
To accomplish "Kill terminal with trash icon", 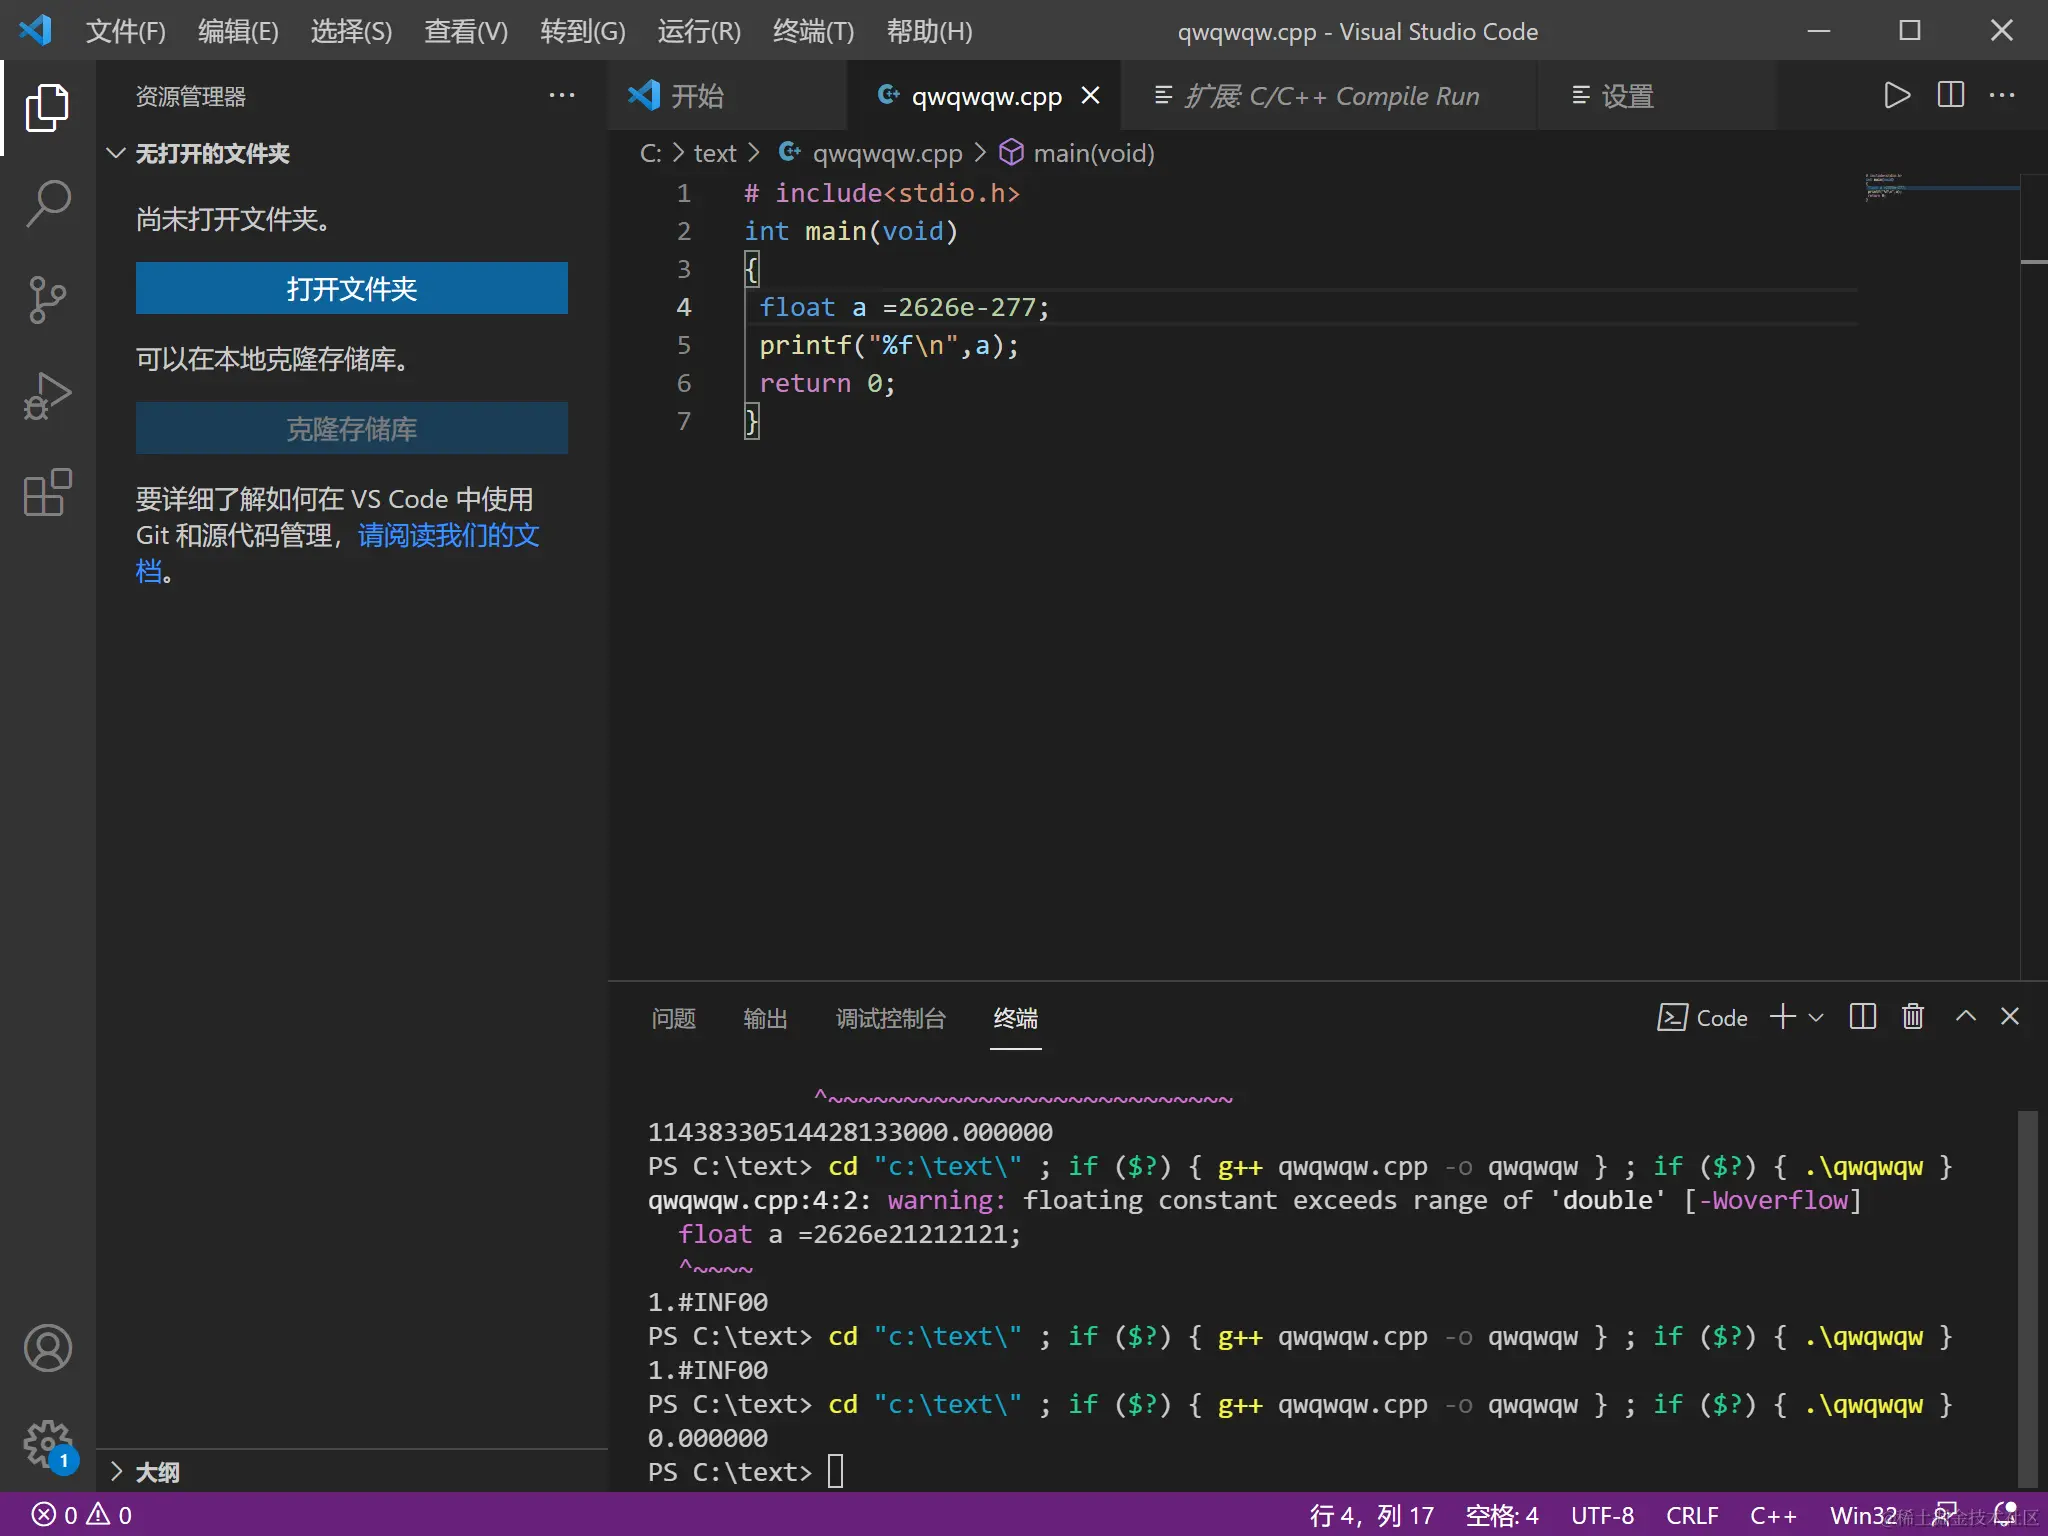I will coord(1912,1017).
